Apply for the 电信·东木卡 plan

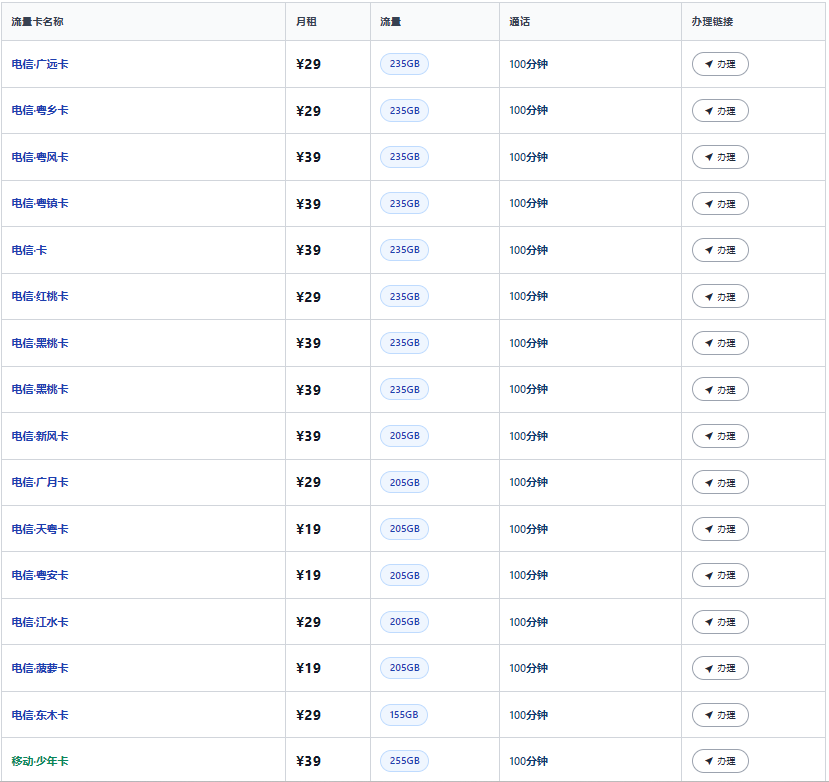coord(720,715)
